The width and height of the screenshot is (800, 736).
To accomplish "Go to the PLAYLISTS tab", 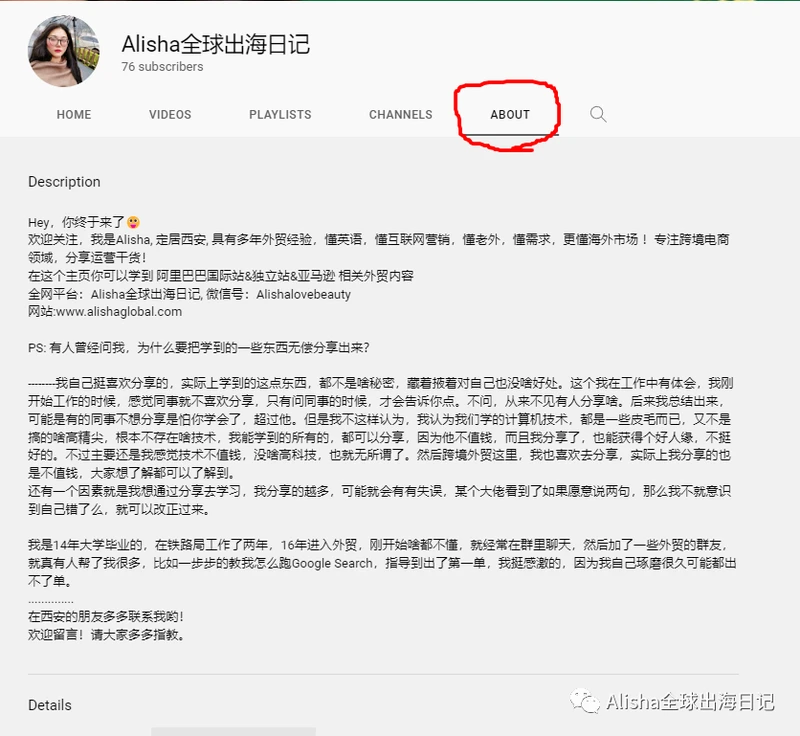I will [280, 115].
